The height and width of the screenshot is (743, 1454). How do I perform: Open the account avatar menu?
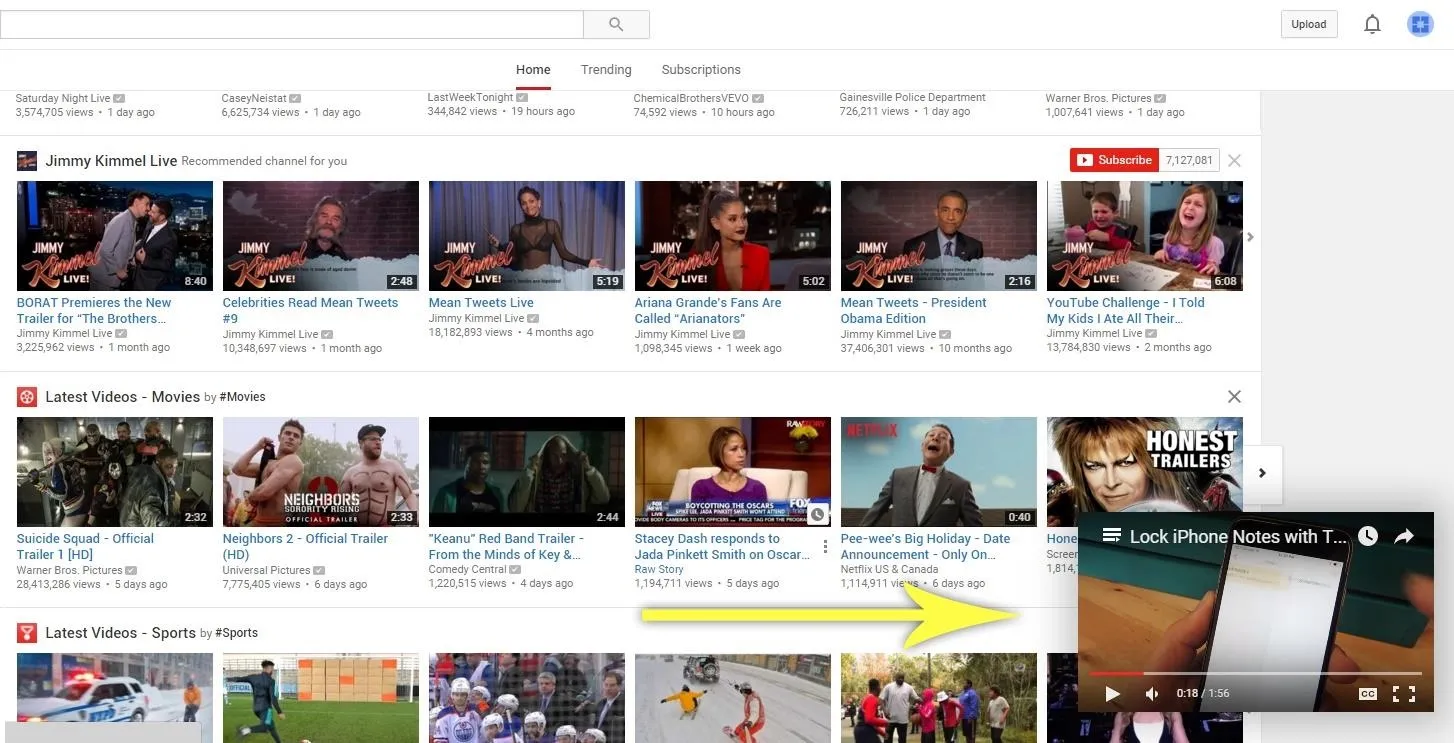(1420, 24)
